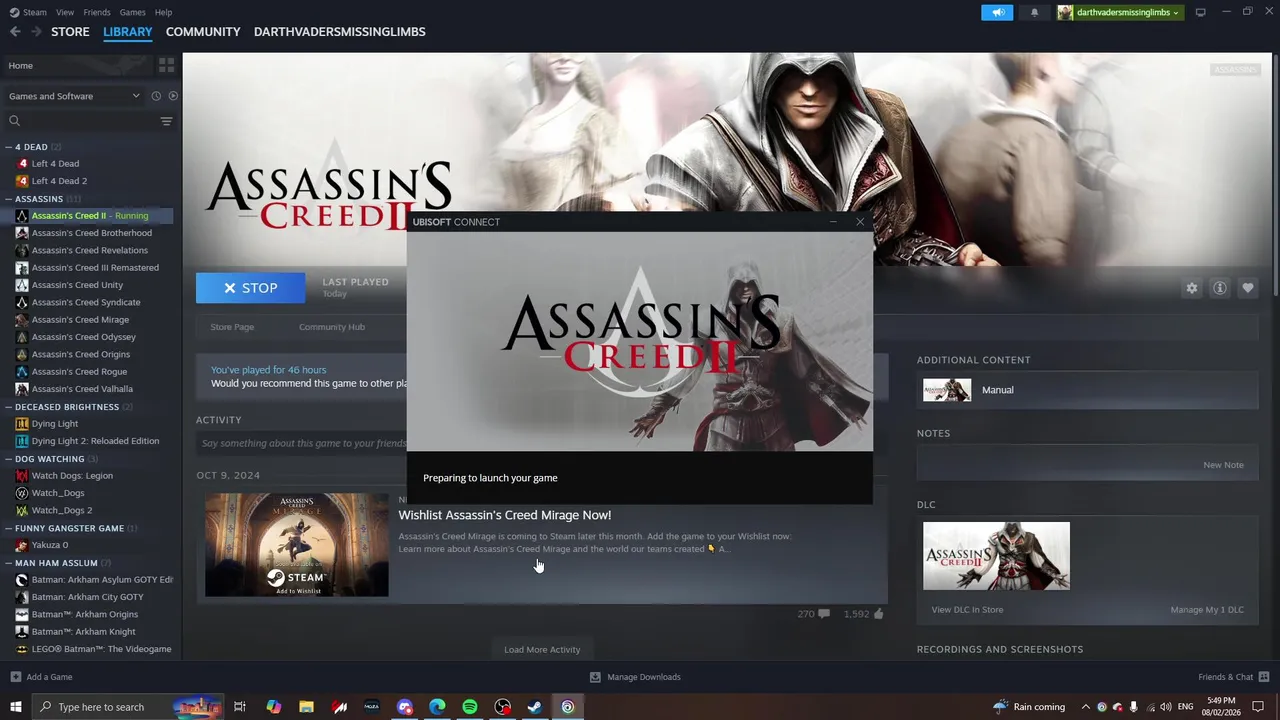
Task: Collapse the DECEASED BRIGHTNESS collection
Action: (x=8, y=407)
